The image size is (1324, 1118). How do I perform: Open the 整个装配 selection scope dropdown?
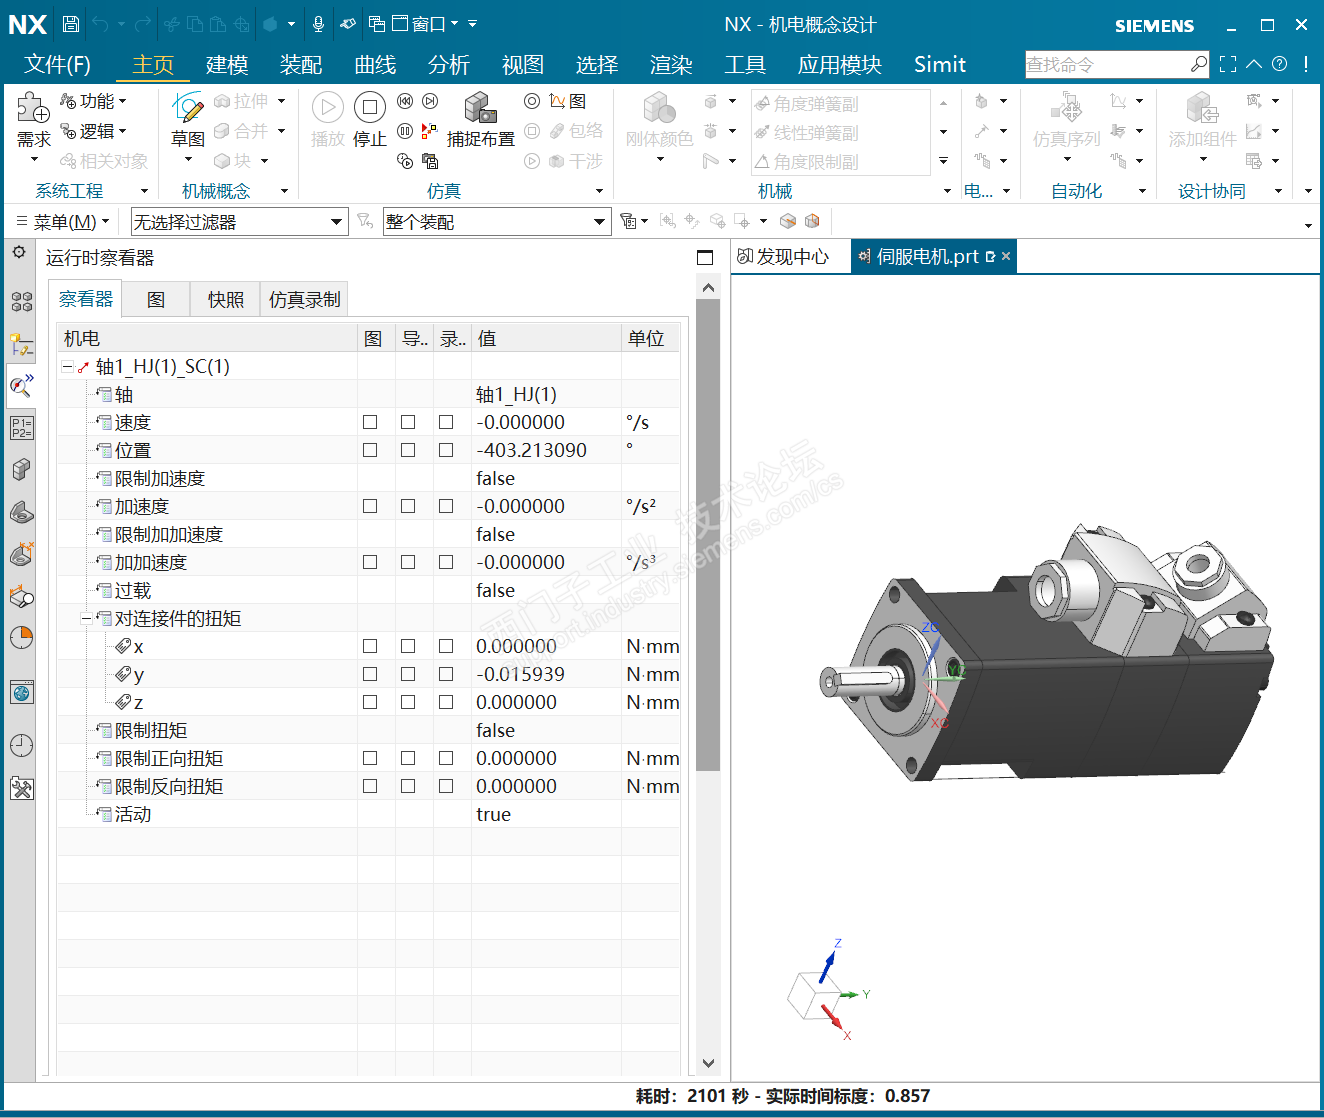pos(496,222)
